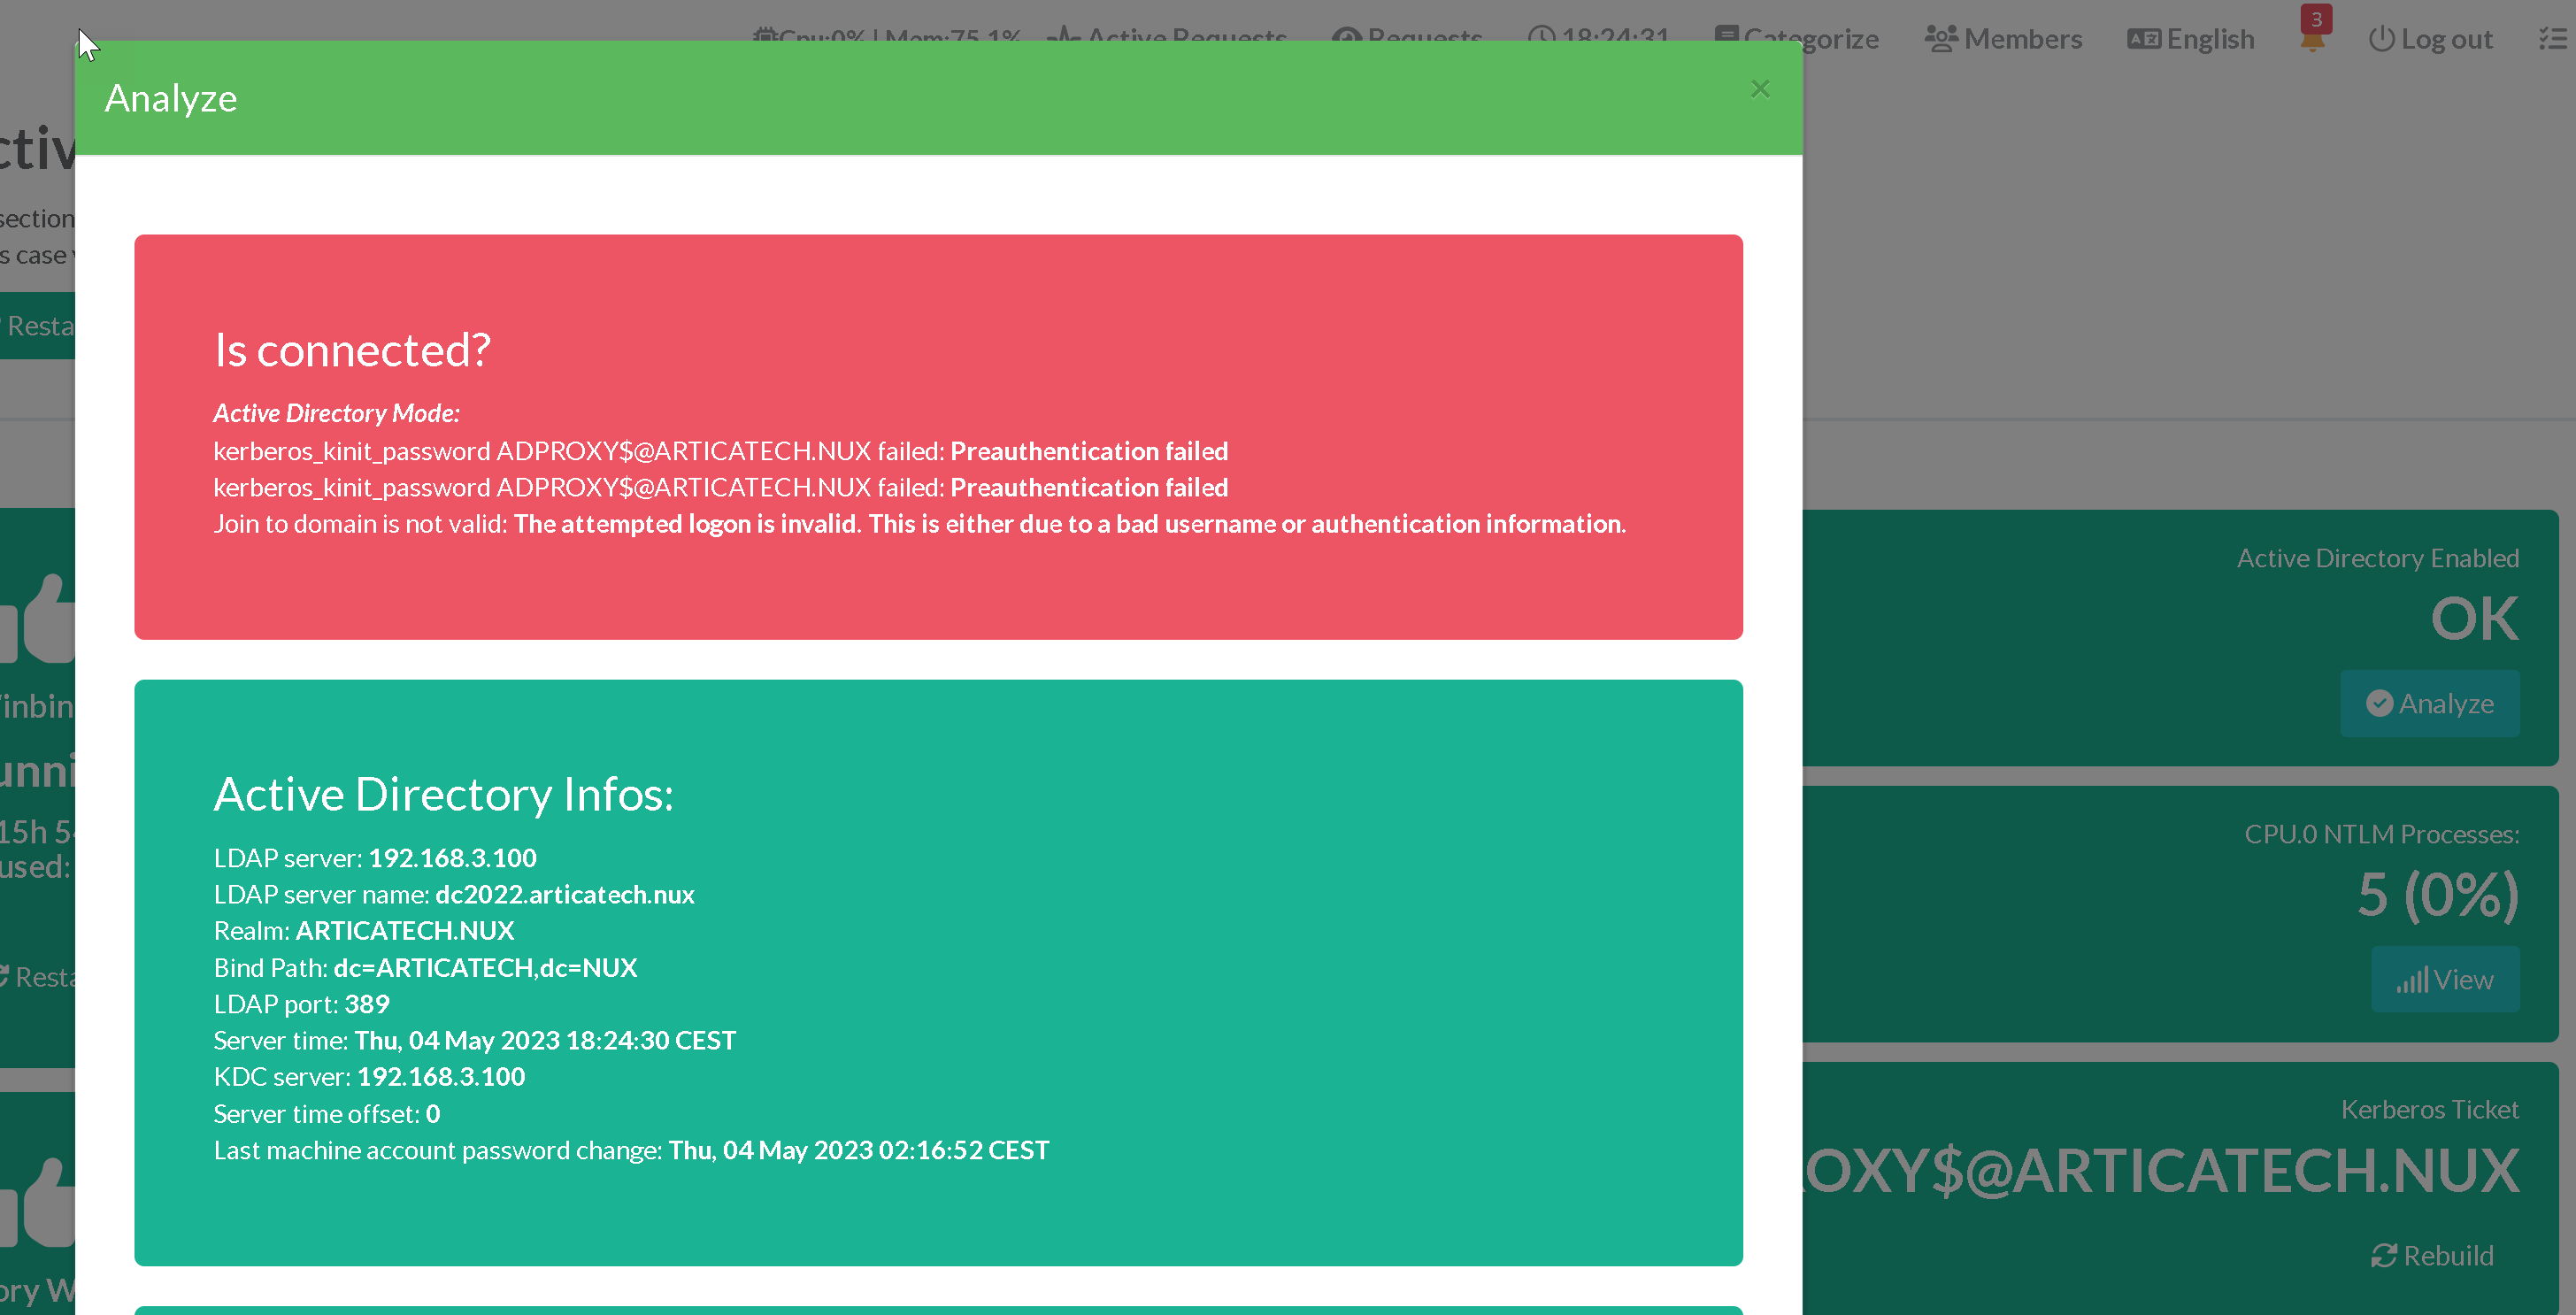Image resolution: width=2576 pixels, height=1315 pixels.
Task: Click the Rebuild refresh icon
Action: [2383, 1255]
